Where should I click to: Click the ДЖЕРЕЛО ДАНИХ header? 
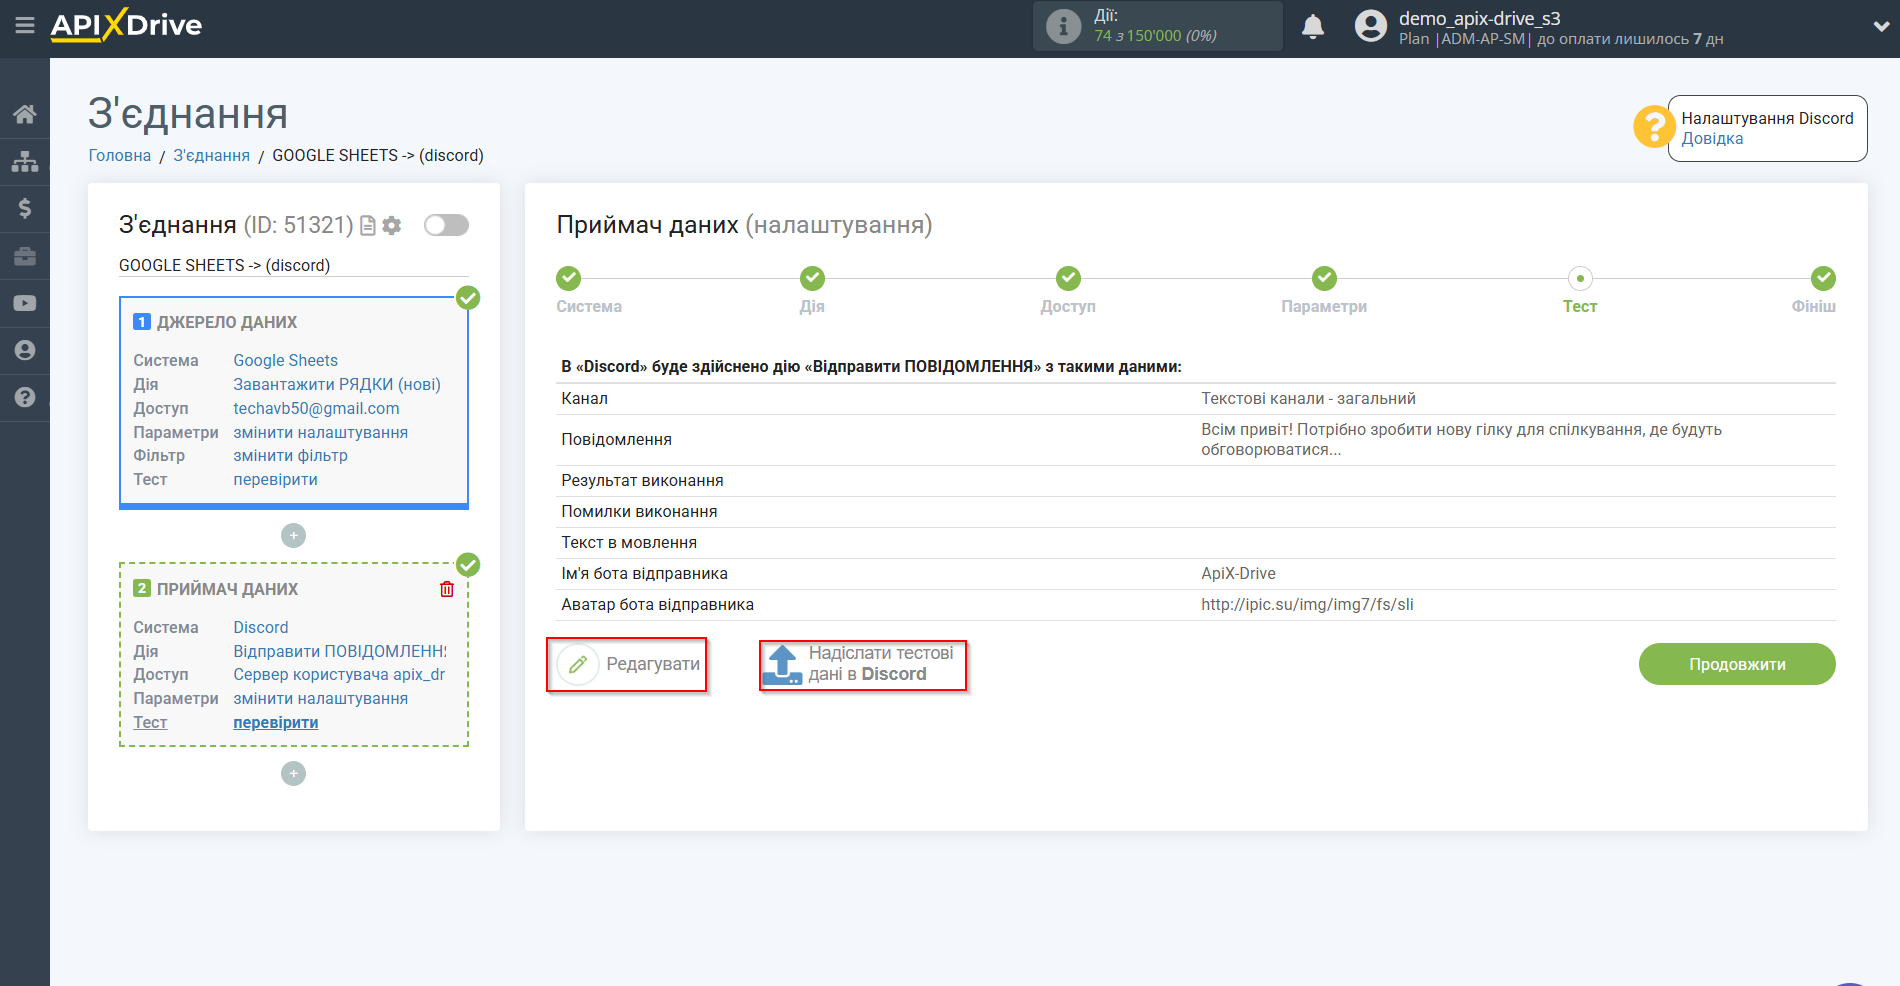[x=227, y=322]
